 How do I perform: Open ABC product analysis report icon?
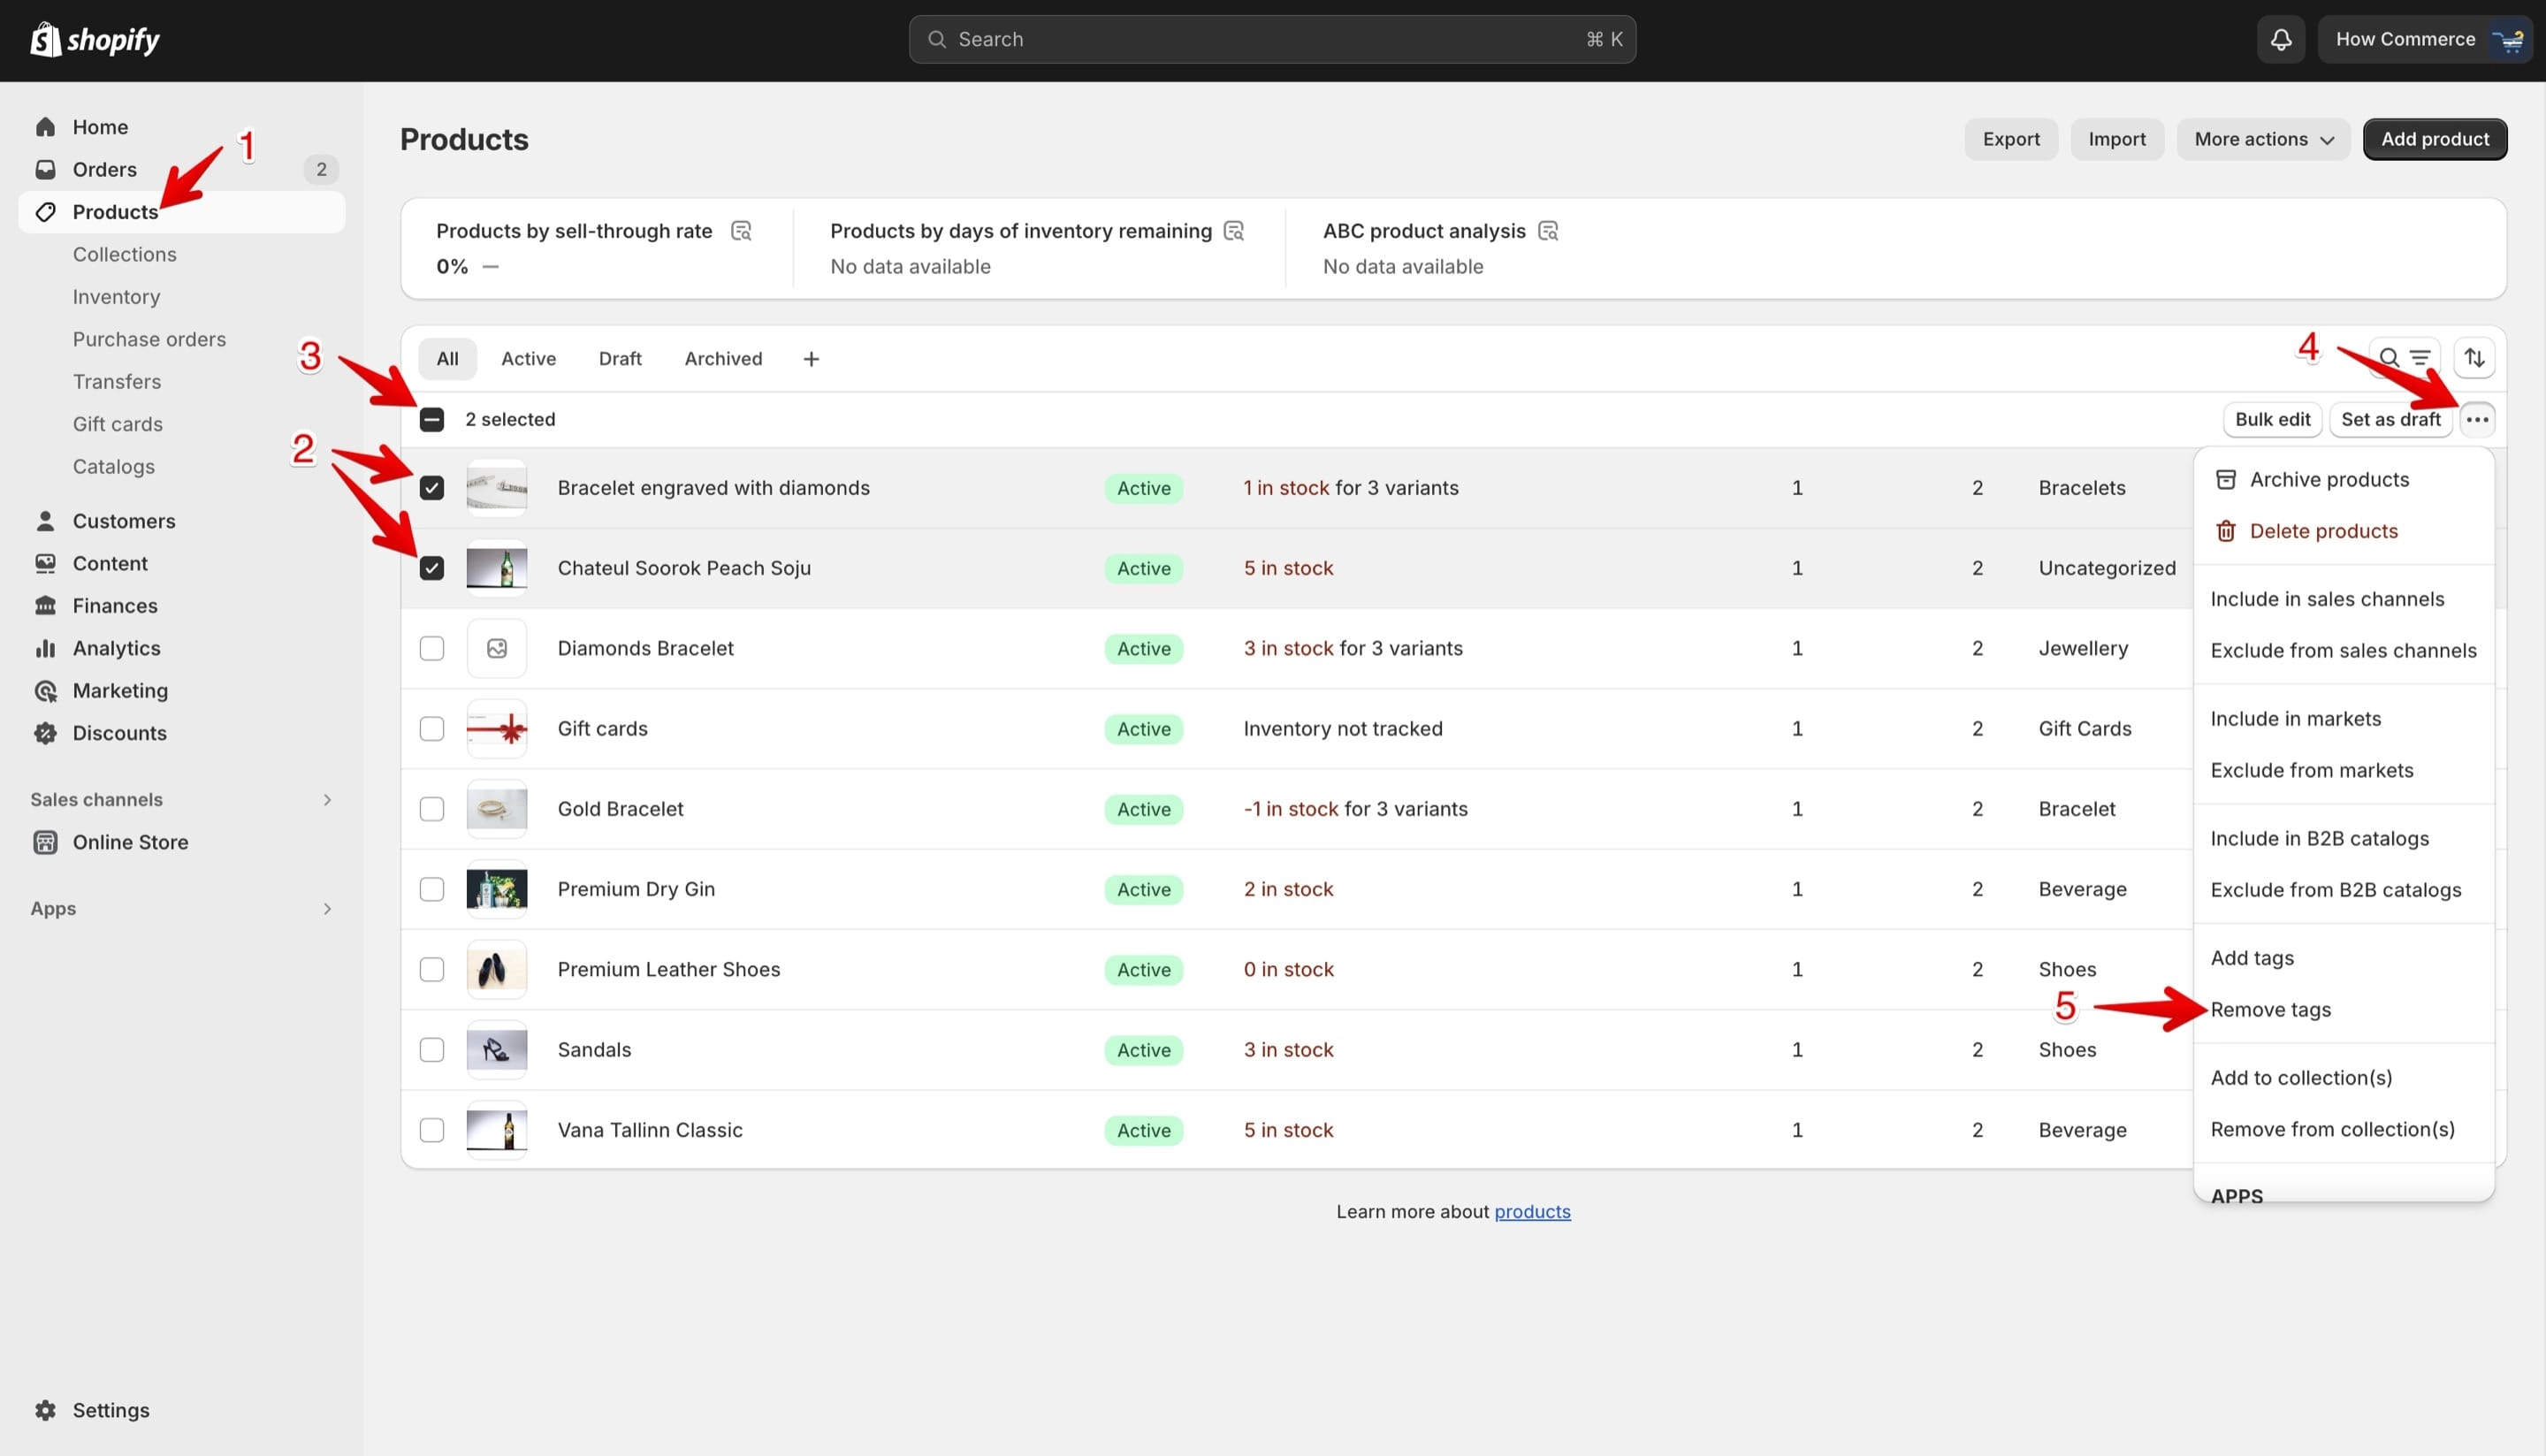(1548, 231)
